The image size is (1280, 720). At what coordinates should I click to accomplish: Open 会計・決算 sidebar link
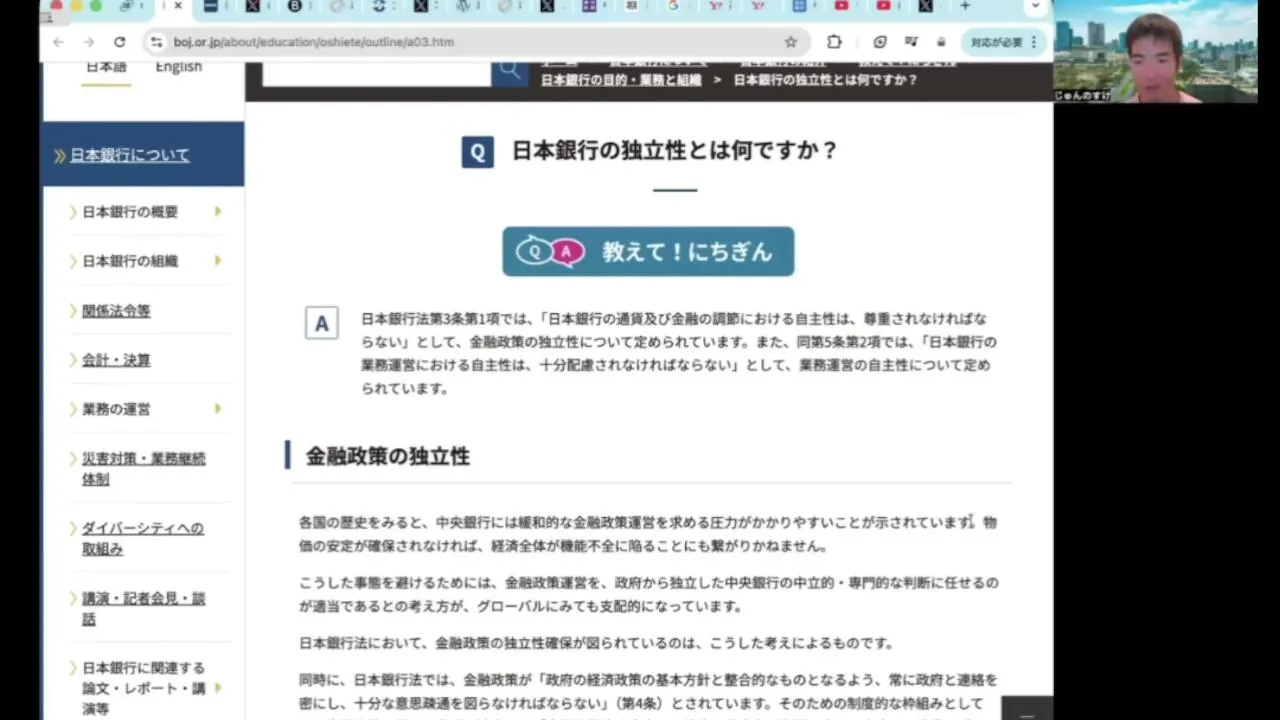[x=116, y=360]
